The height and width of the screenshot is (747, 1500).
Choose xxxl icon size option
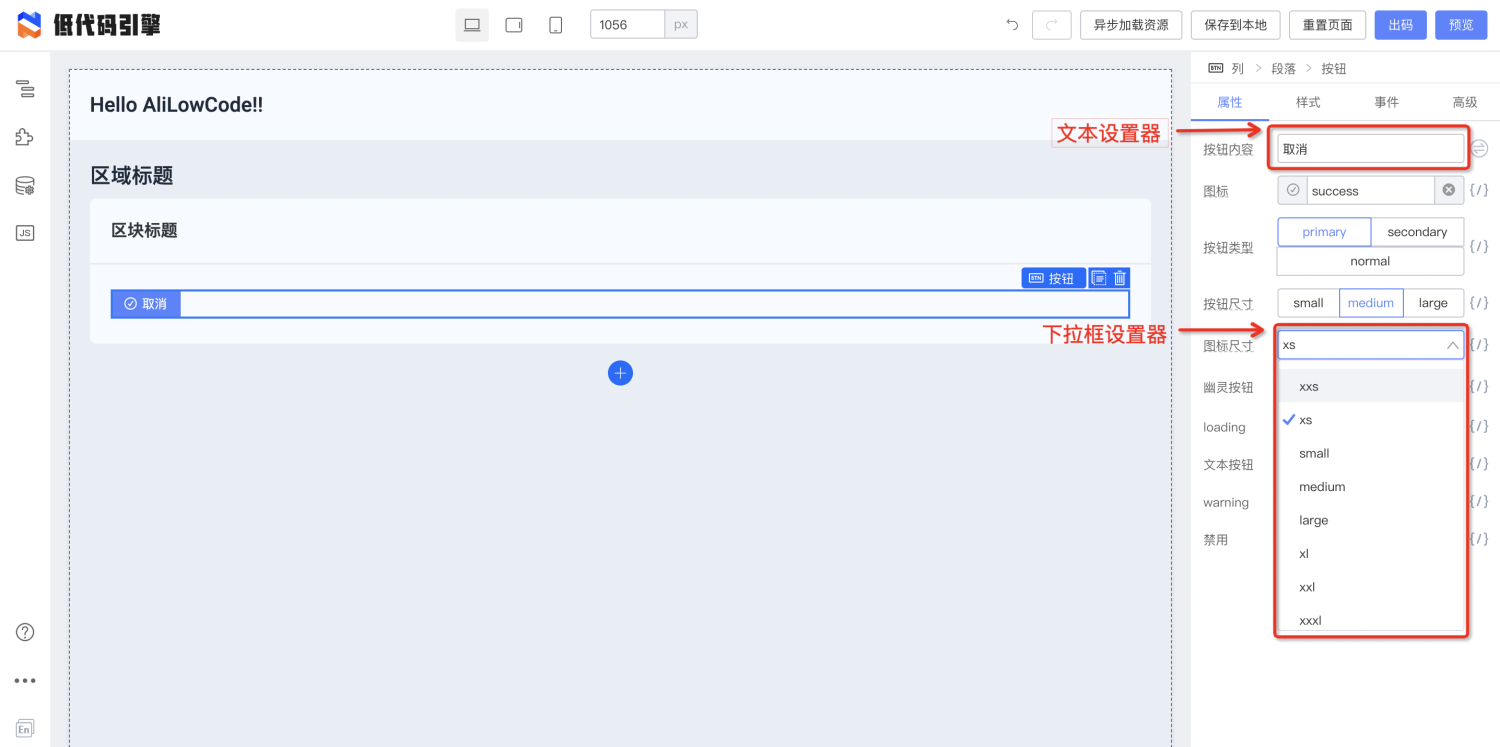(1370, 620)
